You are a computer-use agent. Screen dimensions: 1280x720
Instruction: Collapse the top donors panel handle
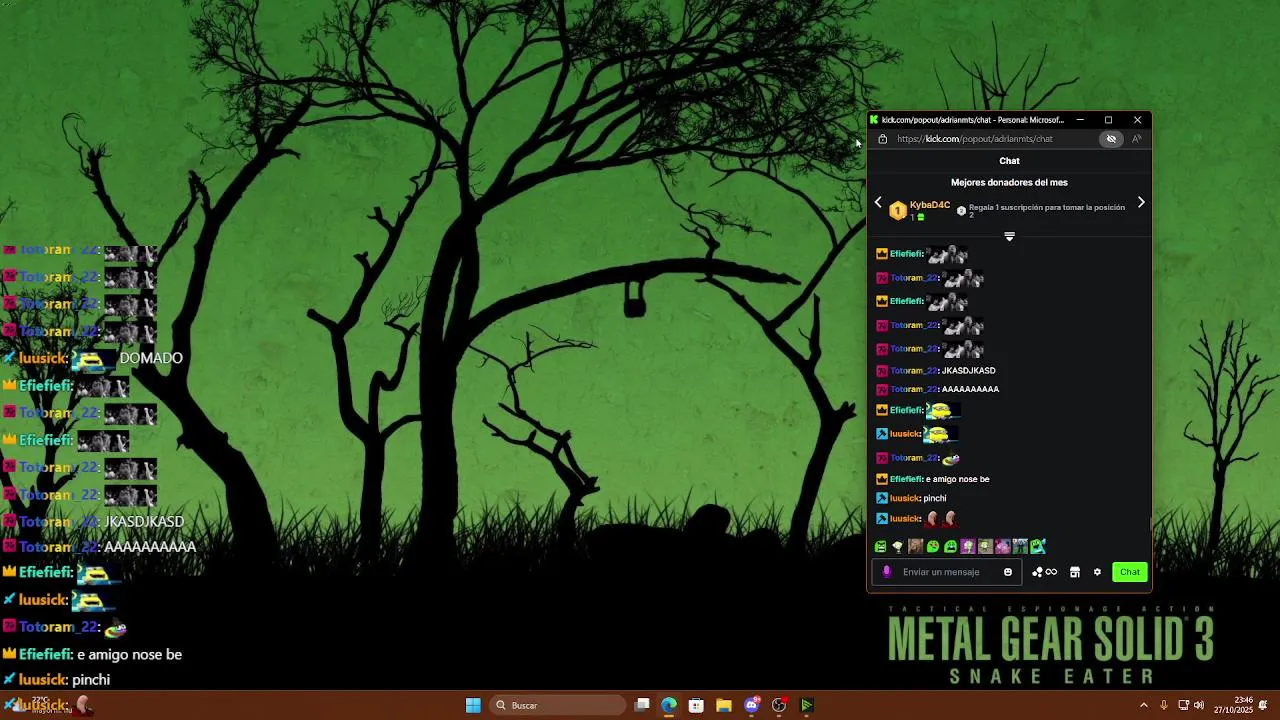pos(1009,237)
